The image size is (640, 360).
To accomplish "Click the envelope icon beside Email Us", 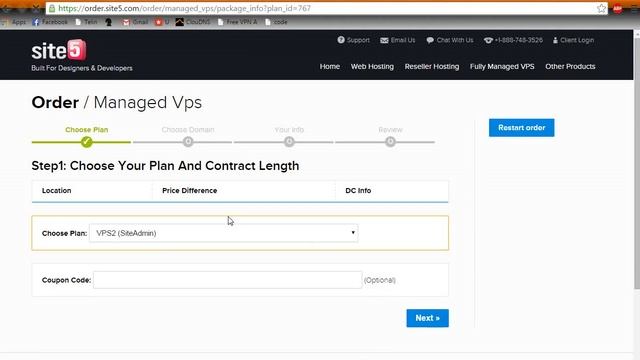I will (x=384, y=40).
